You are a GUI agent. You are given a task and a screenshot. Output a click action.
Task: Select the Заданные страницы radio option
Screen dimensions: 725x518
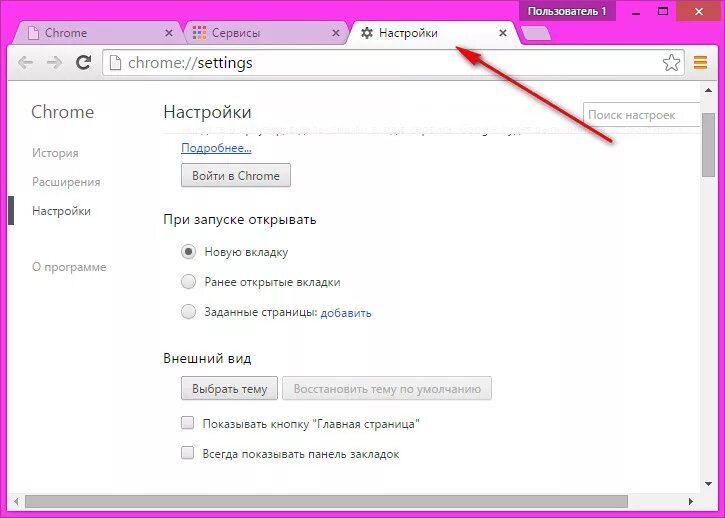pos(188,312)
